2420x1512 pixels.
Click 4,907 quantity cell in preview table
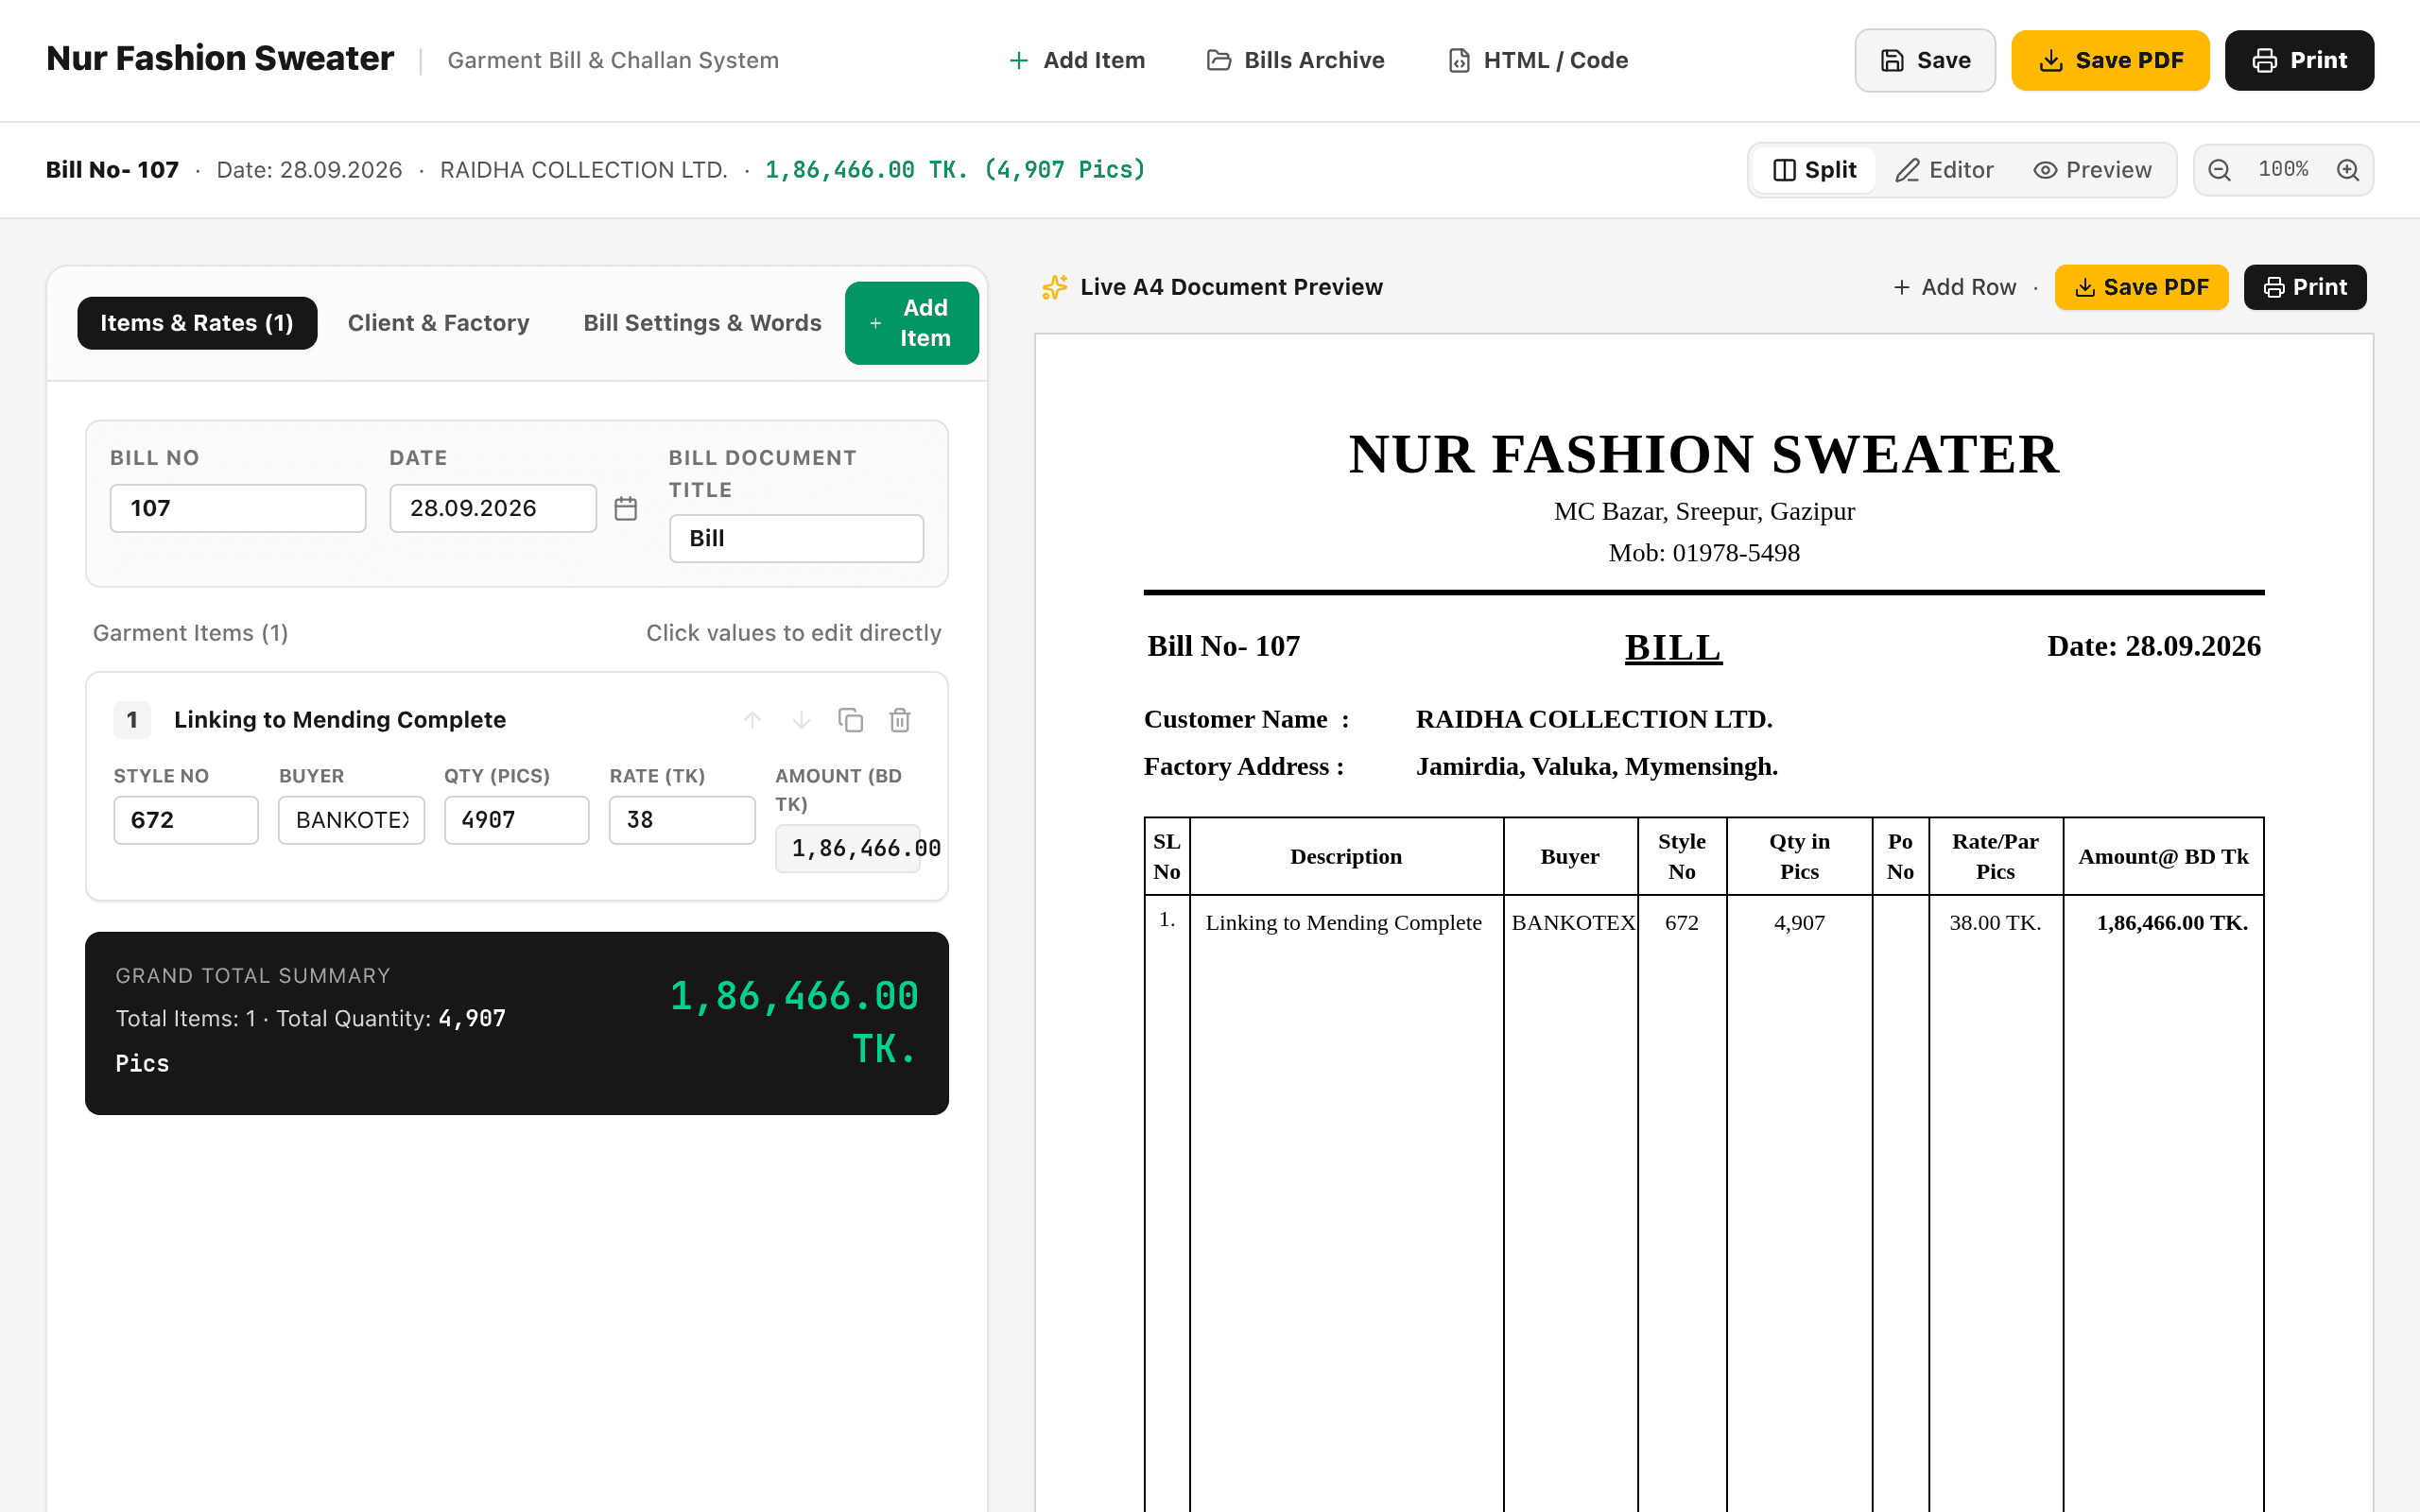click(x=1799, y=922)
